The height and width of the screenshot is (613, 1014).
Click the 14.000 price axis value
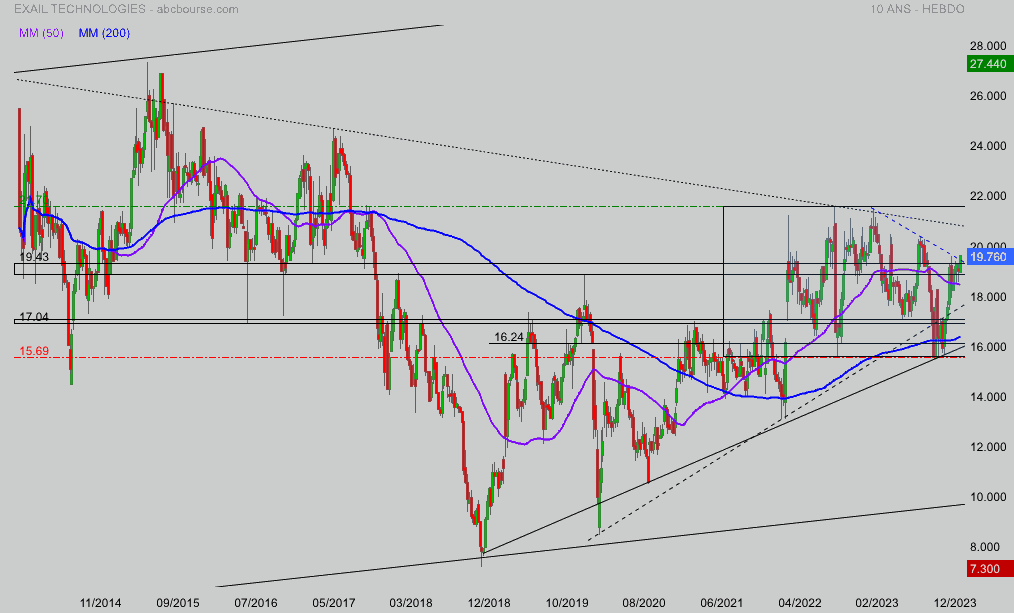(988, 397)
